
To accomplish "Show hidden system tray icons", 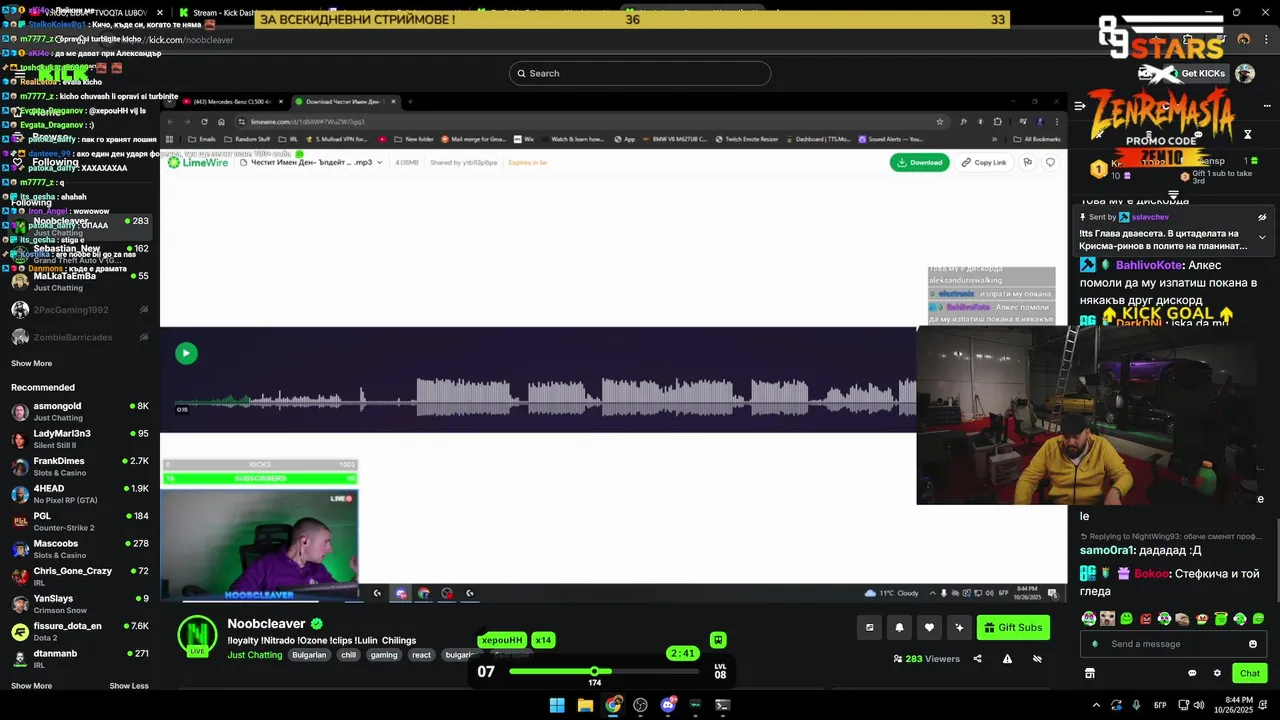I will point(1096,705).
